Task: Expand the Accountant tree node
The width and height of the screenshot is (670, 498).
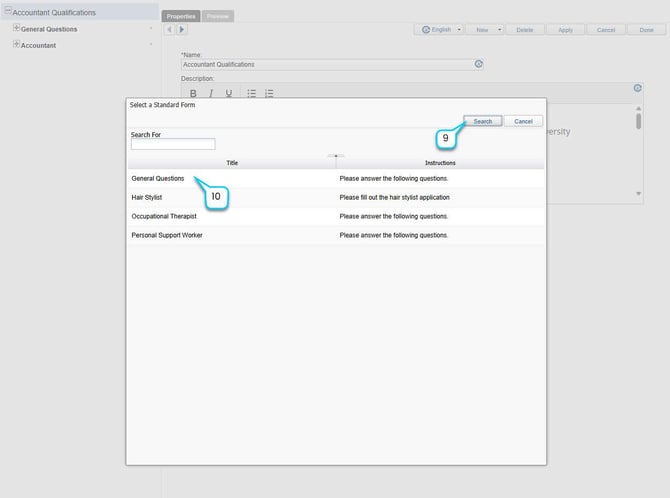Action: point(16,45)
